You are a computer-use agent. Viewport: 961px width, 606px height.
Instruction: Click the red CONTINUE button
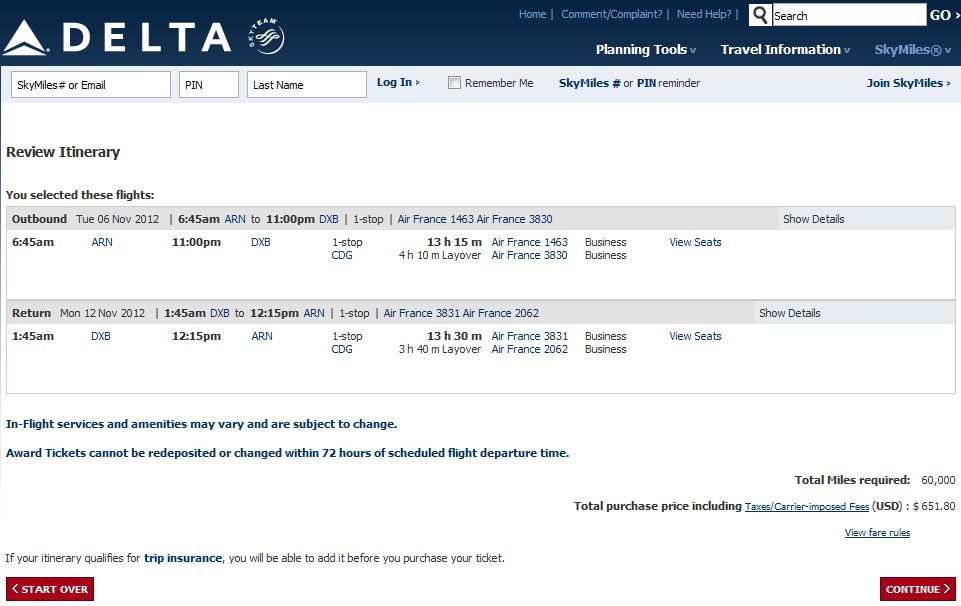point(917,589)
